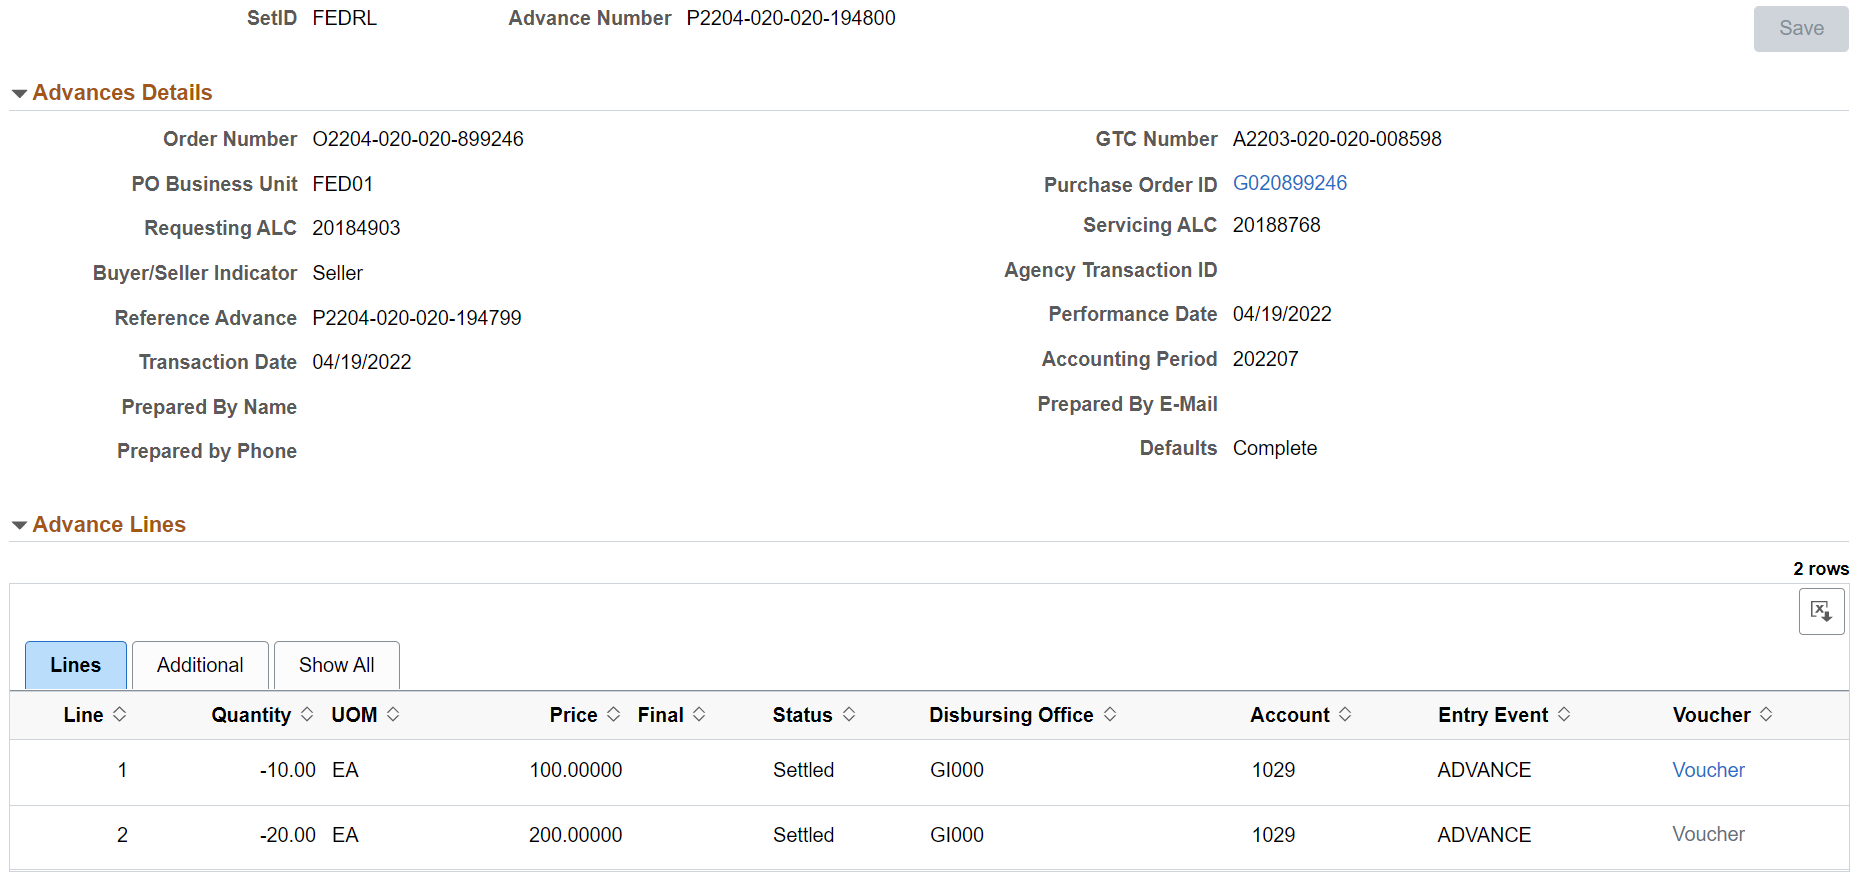Sort by Account column arrows icon
1853x876 pixels.
1345,714
